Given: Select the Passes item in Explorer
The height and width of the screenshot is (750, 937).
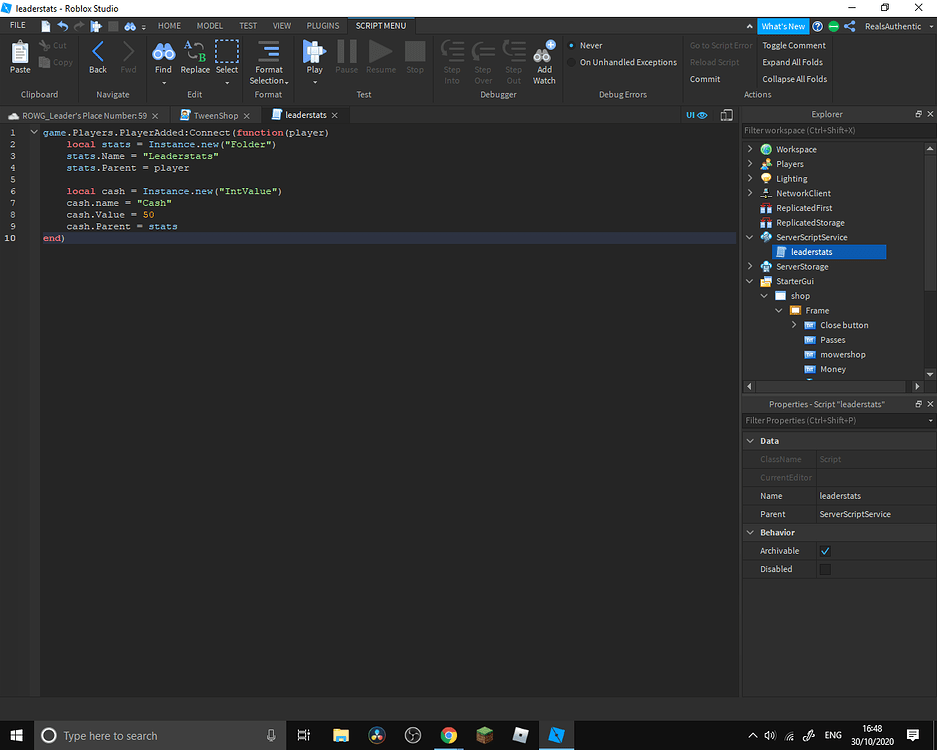Looking at the screenshot, I should [x=832, y=339].
